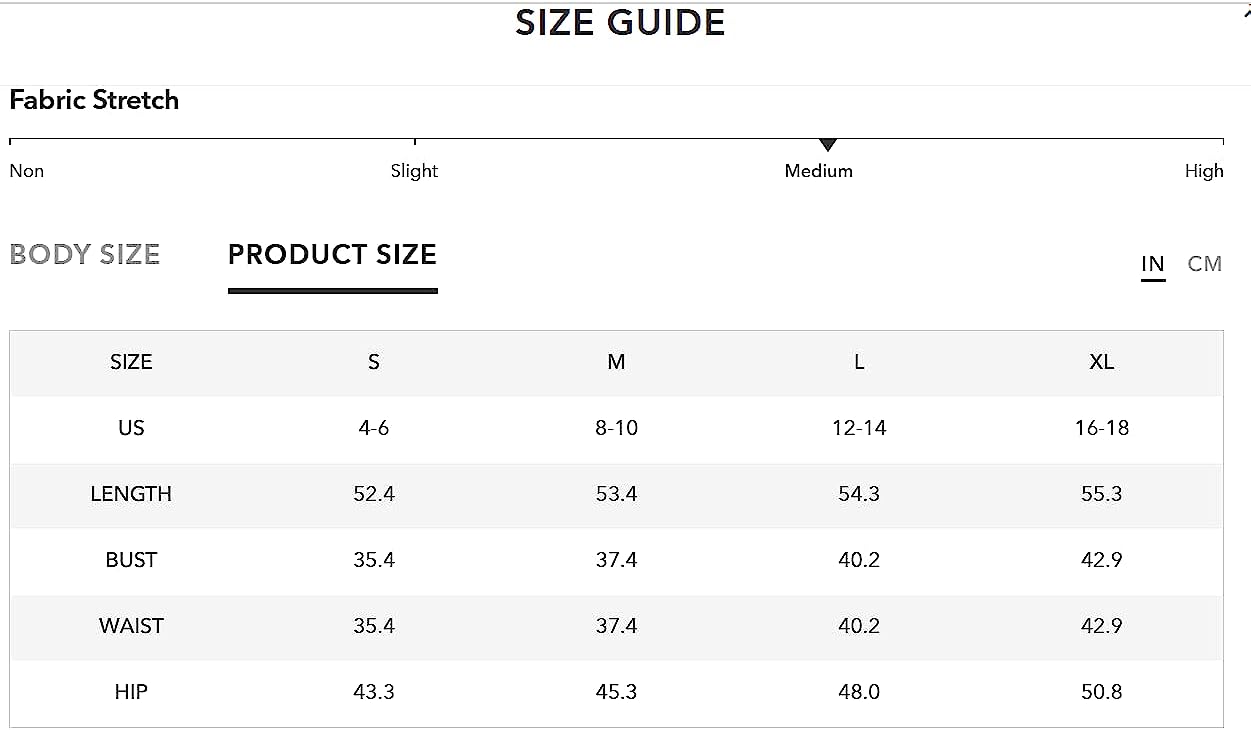Switch to the BODY SIZE tab

click(x=84, y=255)
